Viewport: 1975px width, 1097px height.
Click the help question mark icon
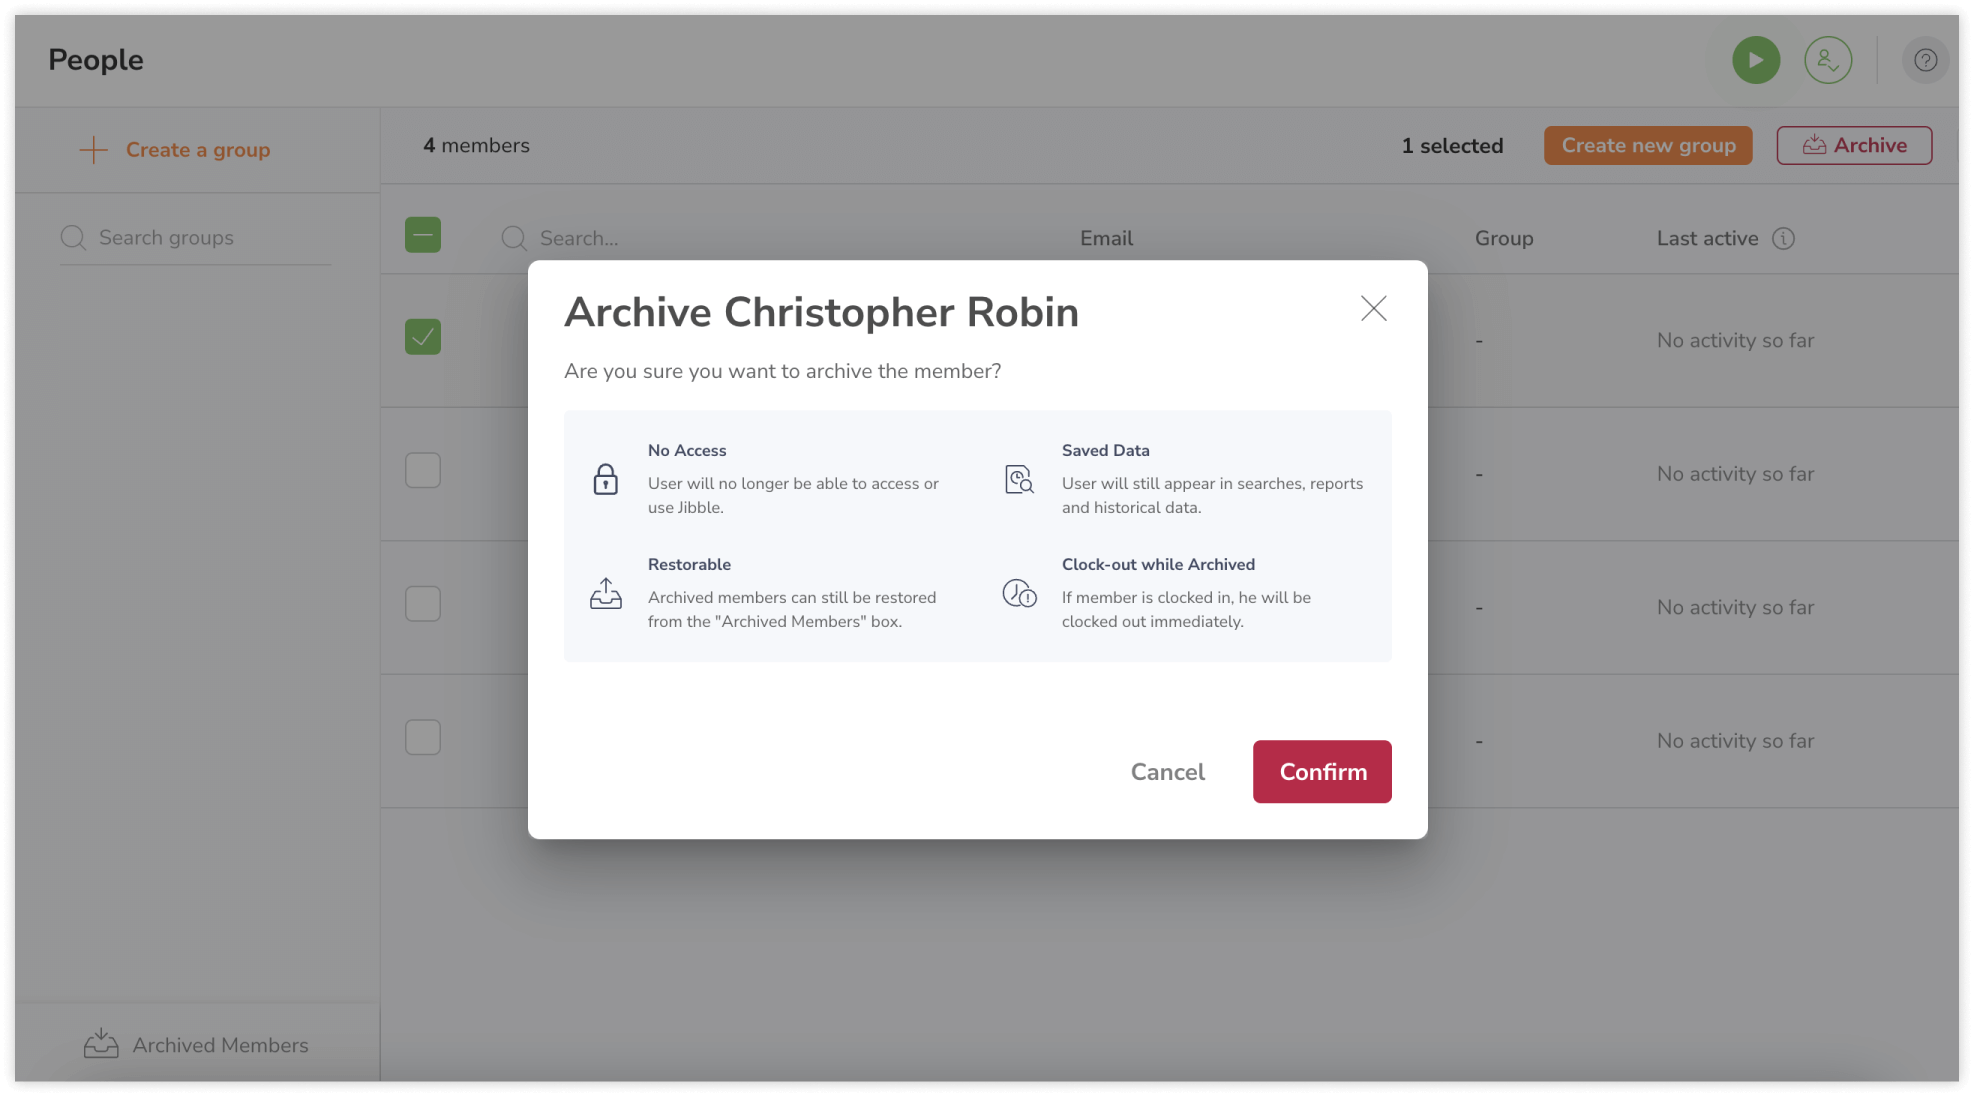tap(1925, 60)
